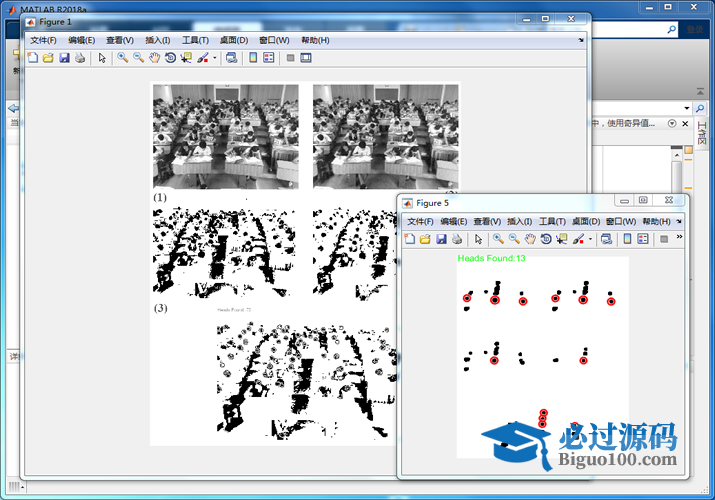715x500 pixels.
Task: Select the Pan hand tool in Figure 1
Action: [155, 58]
